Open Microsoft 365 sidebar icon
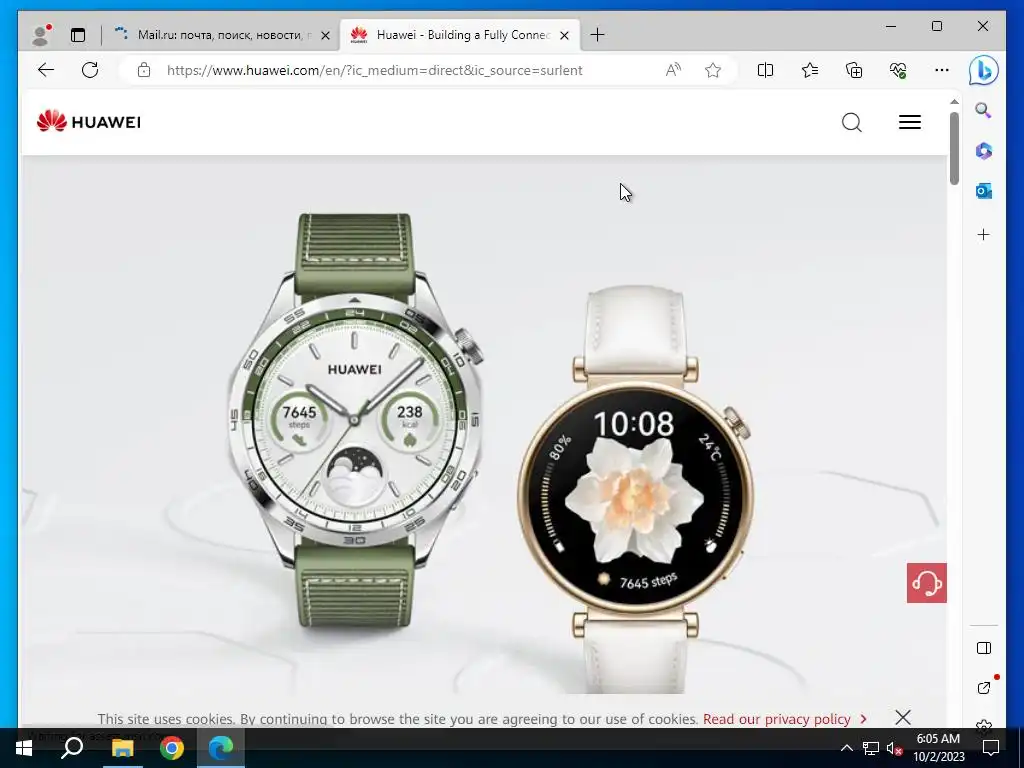 (x=984, y=151)
